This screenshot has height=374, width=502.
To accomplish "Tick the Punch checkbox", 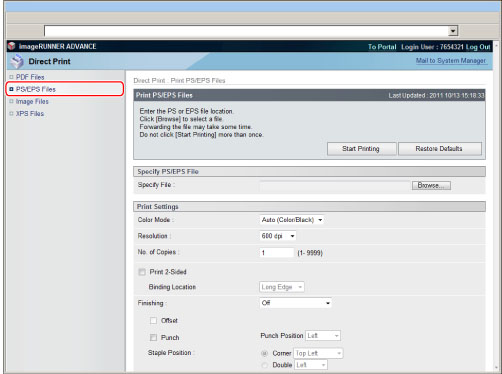I will pos(153,338).
